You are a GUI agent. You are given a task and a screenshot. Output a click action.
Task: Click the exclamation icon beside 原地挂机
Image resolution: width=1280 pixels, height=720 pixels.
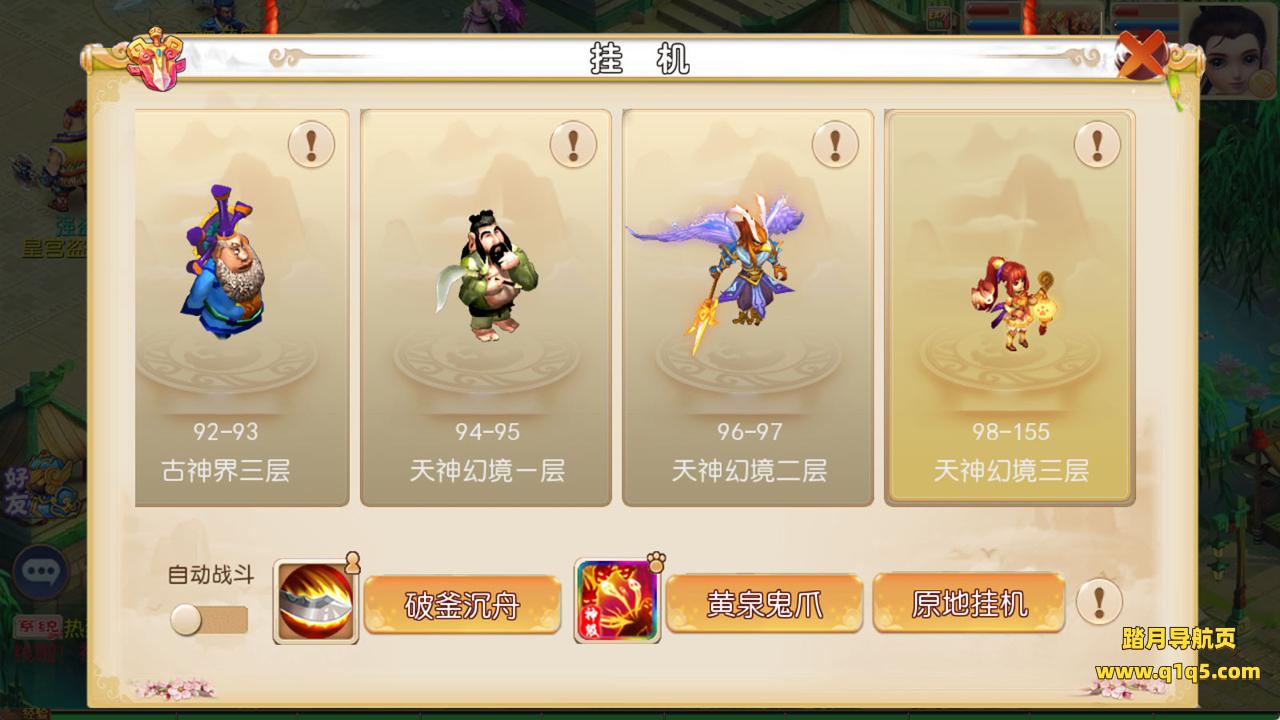click(x=1099, y=602)
